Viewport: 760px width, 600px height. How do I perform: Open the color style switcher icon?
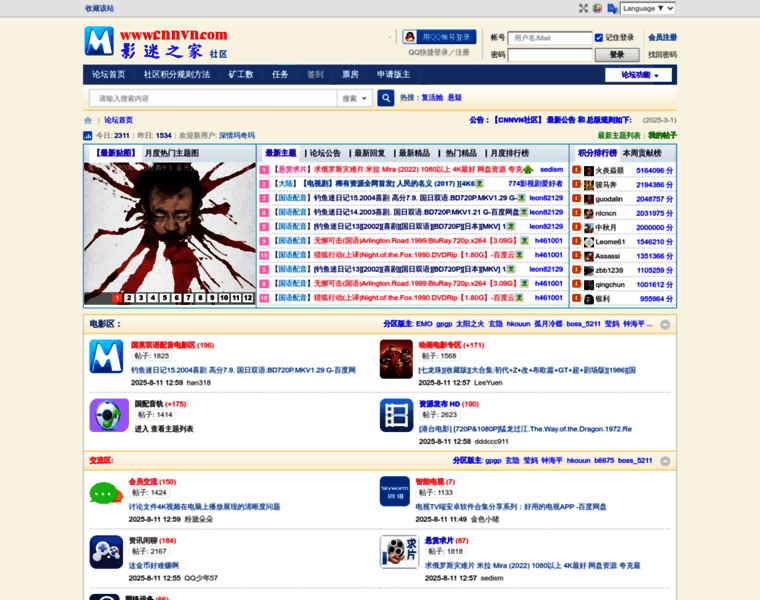(x=597, y=8)
